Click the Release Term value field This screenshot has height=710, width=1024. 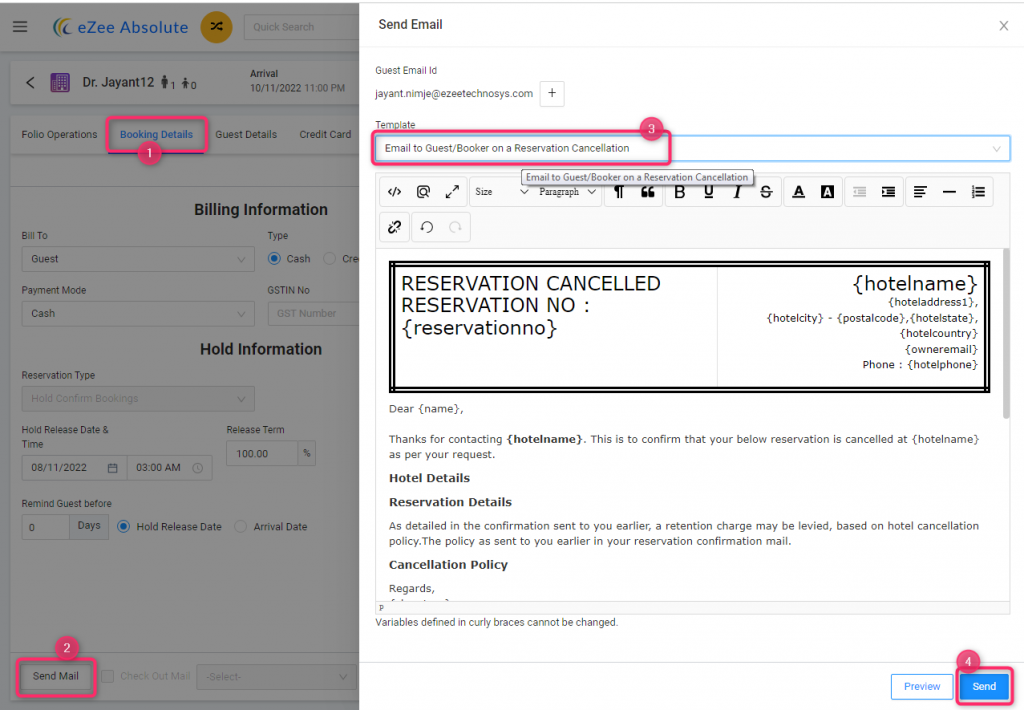[x=262, y=454]
